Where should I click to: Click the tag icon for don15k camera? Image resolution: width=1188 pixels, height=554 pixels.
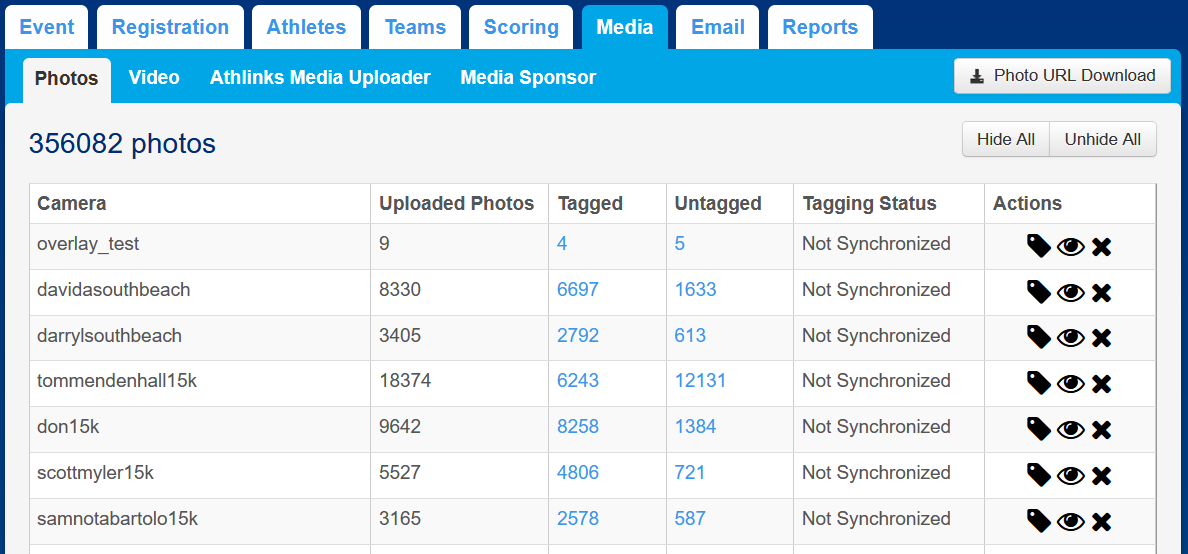1039,429
